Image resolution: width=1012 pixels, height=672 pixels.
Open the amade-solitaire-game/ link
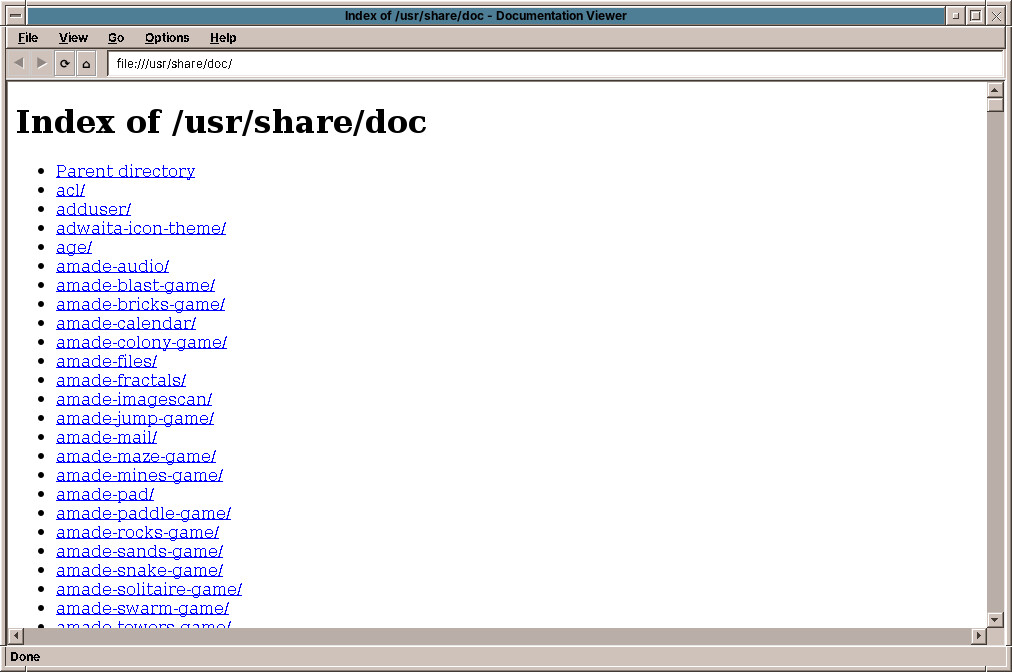[149, 589]
